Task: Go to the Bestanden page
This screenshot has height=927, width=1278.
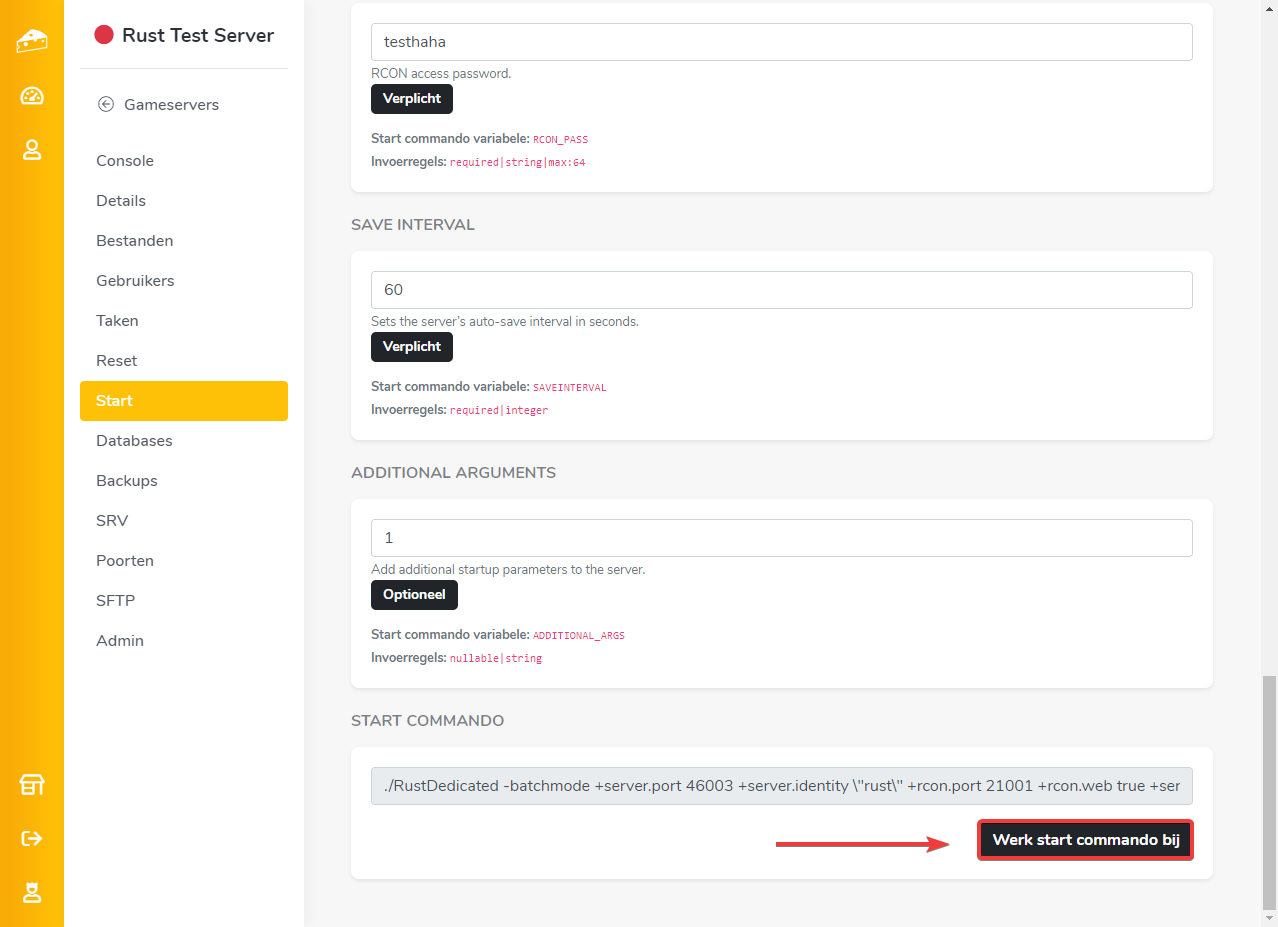Action: click(x=134, y=241)
